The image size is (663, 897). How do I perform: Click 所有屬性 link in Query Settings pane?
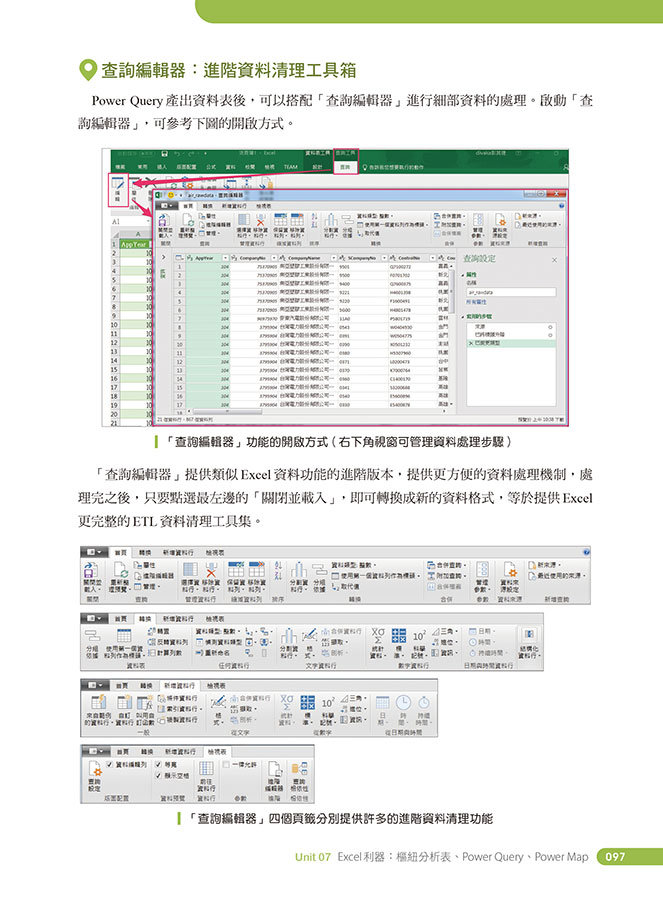point(476,301)
